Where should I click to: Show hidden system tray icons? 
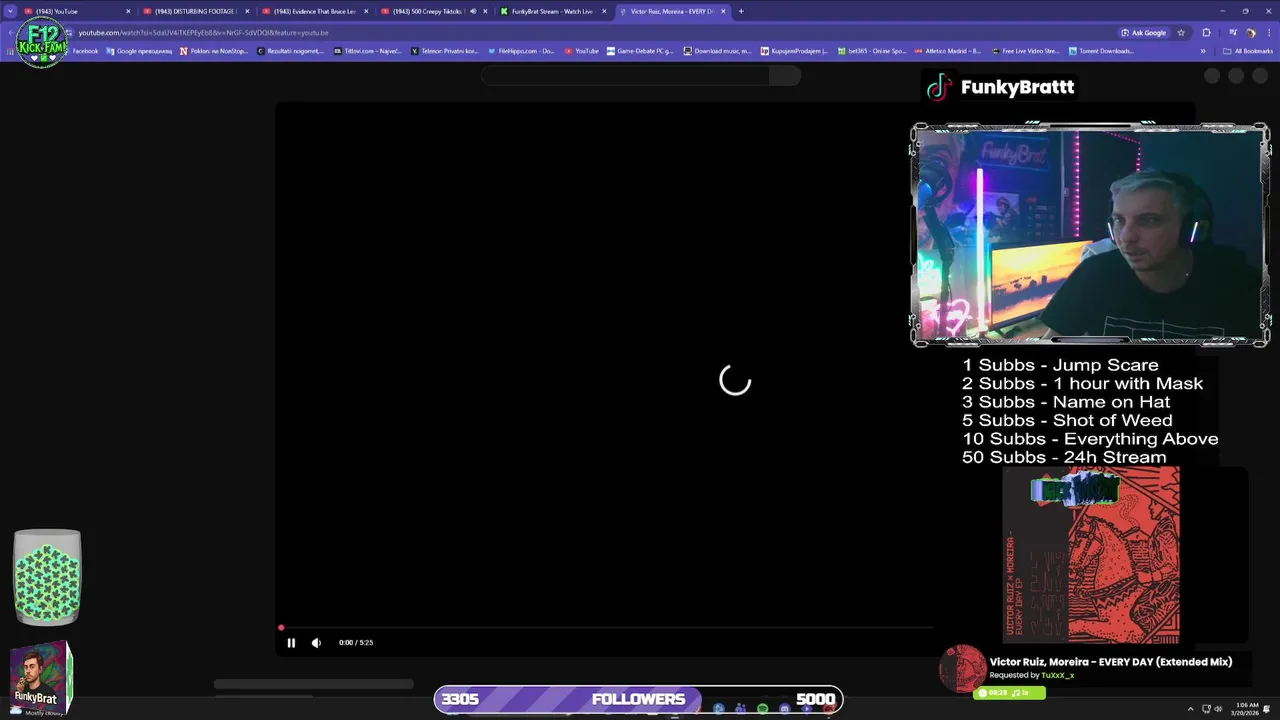[1191, 709]
